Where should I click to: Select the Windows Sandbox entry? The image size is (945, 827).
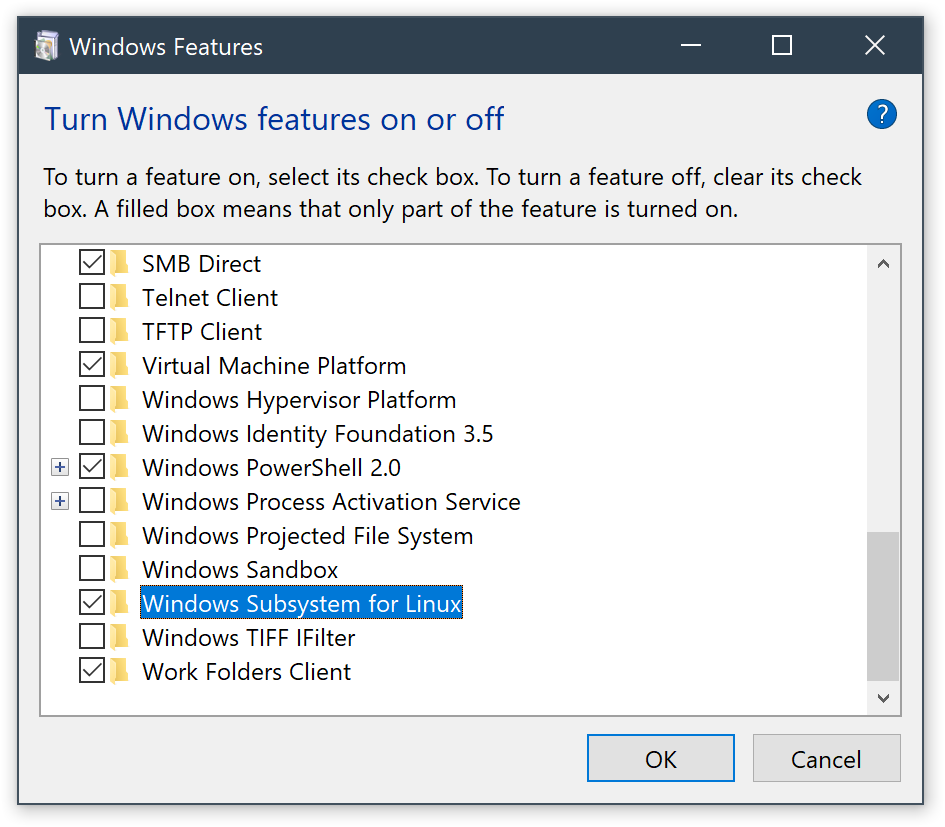(240, 570)
